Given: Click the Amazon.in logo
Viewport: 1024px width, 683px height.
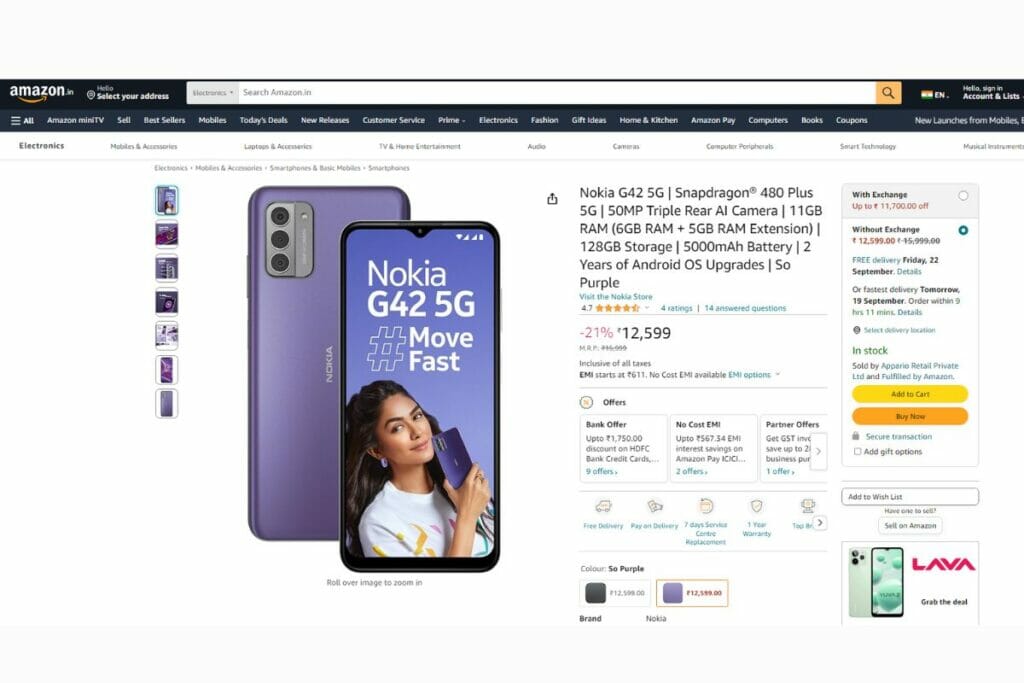Looking at the screenshot, I should tap(41, 93).
